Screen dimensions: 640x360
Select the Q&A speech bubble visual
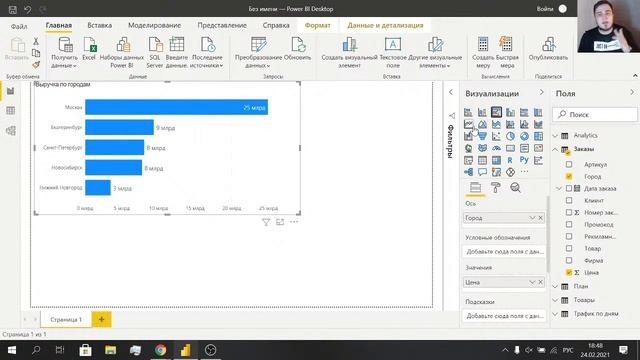point(482,172)
